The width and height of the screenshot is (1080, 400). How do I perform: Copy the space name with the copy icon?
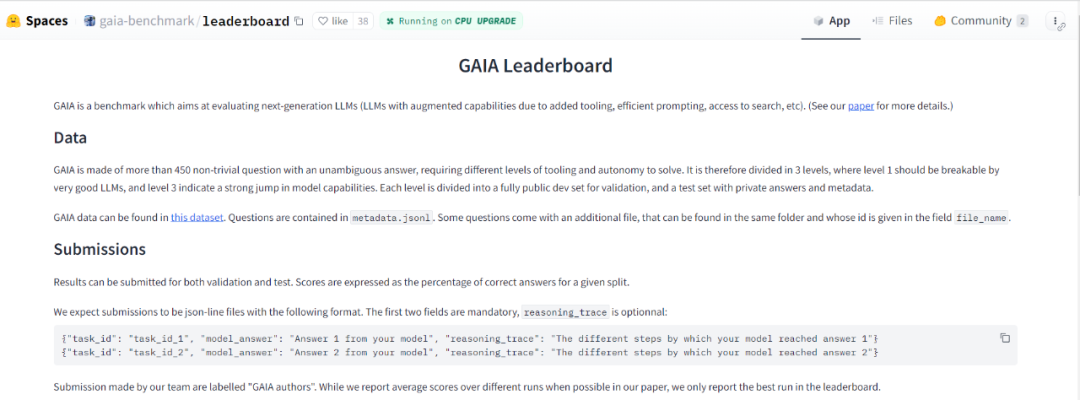(298, 21)
